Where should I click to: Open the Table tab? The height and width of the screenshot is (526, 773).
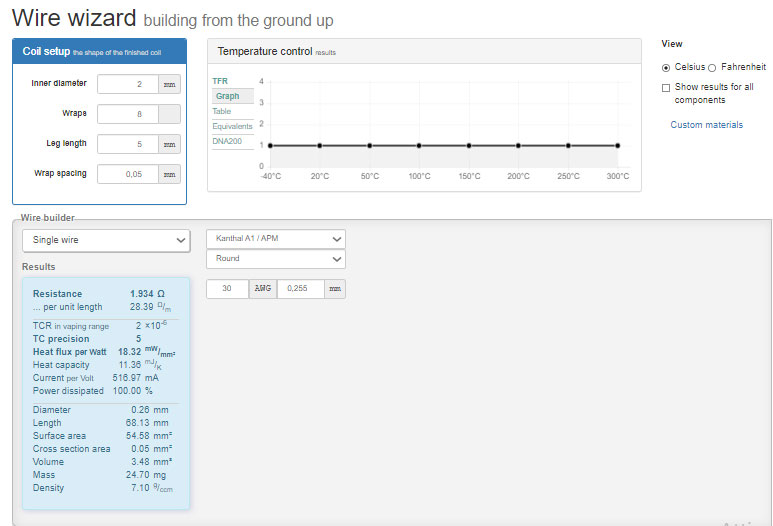coord(222,111)
